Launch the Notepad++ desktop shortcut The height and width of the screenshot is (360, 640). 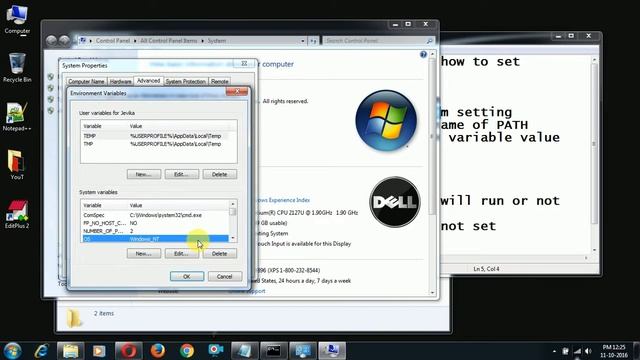pyautogui.click(x=16, y=117)
